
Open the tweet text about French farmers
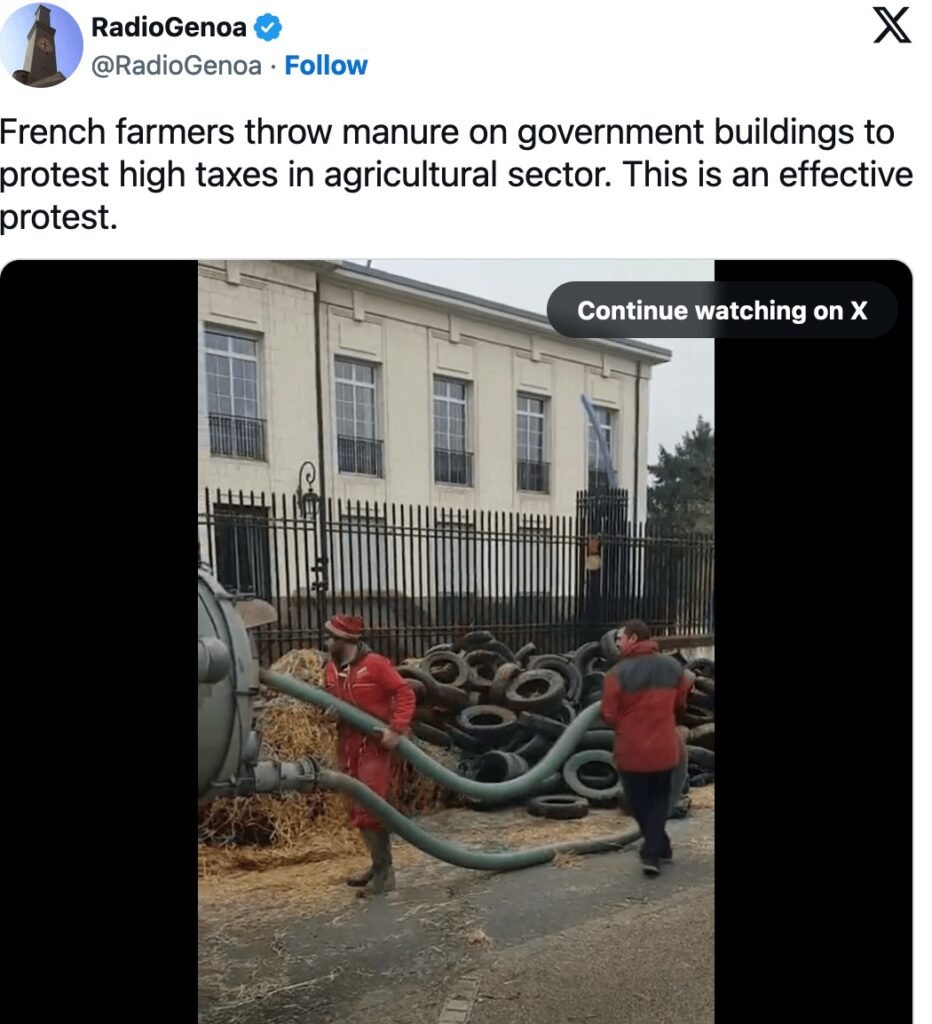tap(456, 174)
